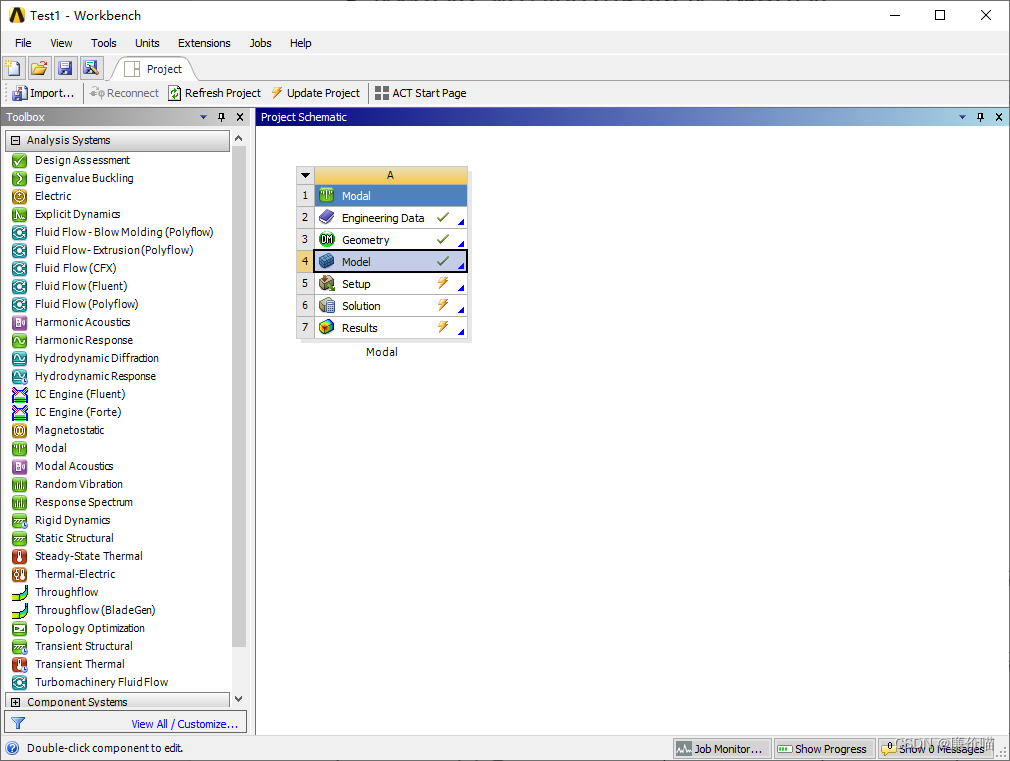Click the Throughflow icon
1010x761 pixels.
pos(19,592)
